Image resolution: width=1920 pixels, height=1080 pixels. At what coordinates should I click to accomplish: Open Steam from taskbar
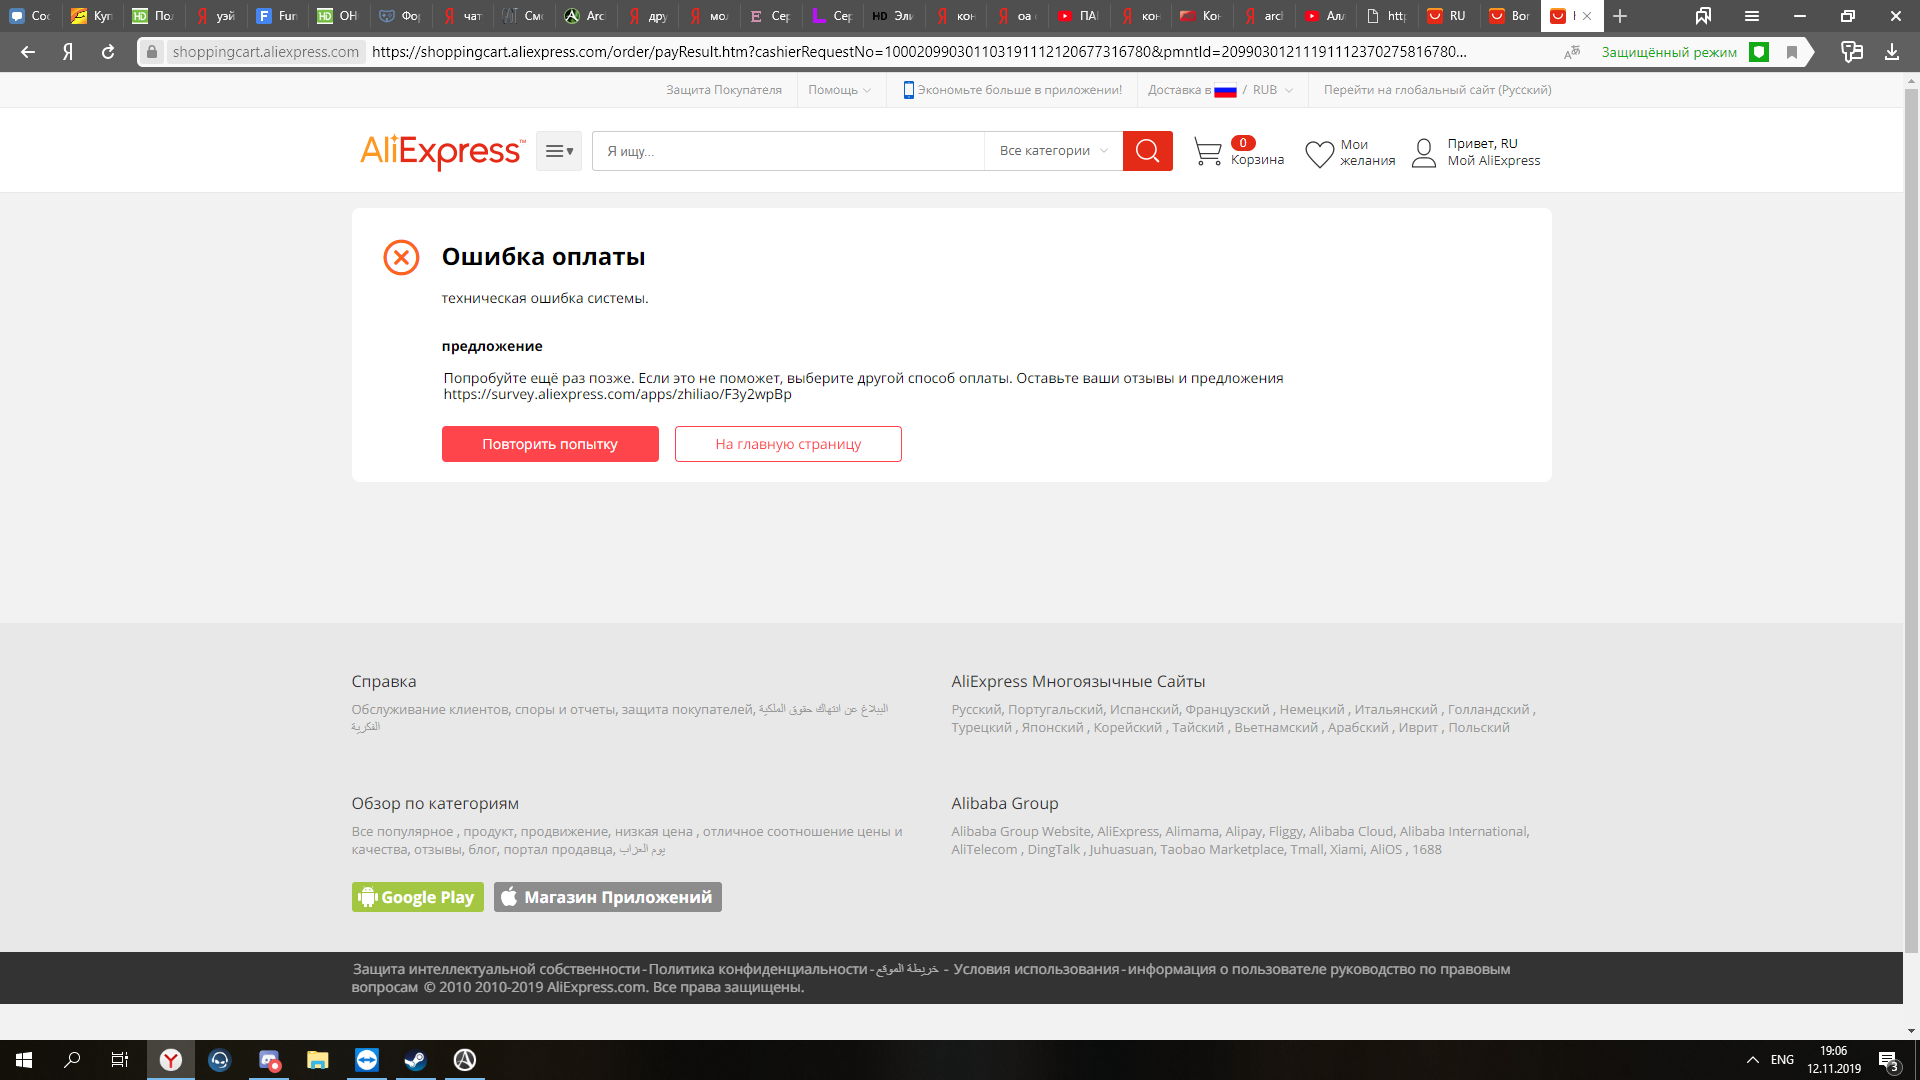point(415,1060)
